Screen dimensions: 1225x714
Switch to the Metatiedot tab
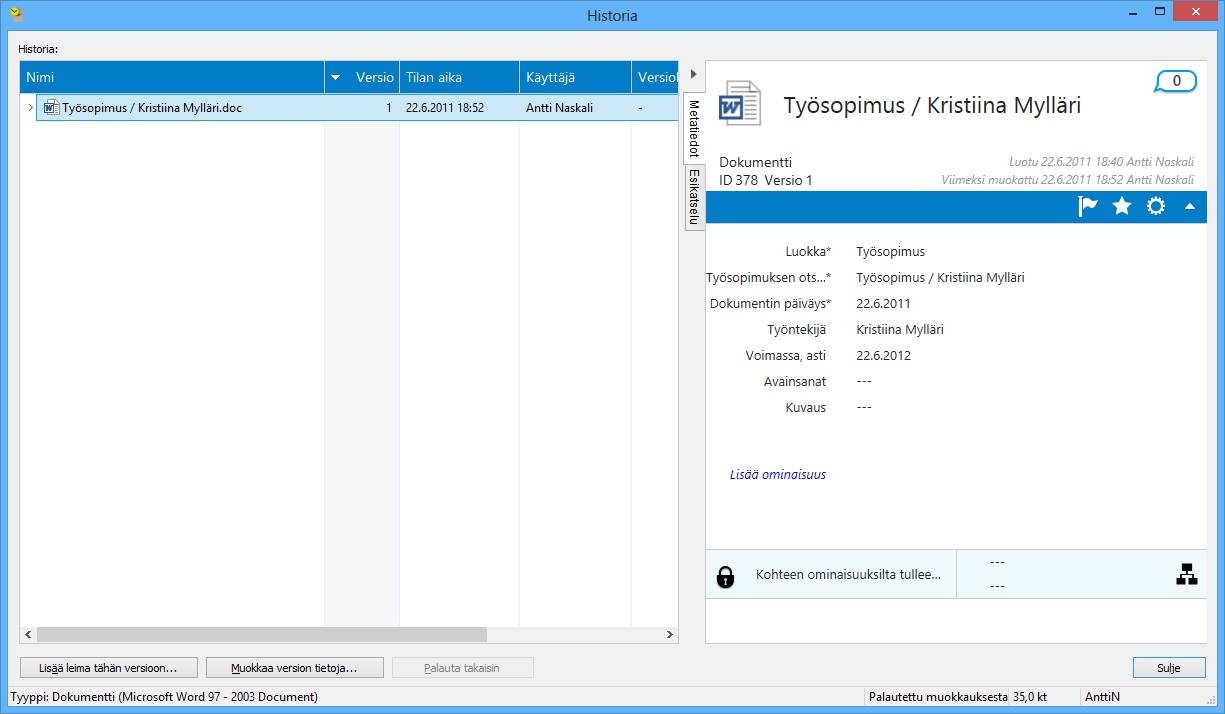click(x=694, y=127)
